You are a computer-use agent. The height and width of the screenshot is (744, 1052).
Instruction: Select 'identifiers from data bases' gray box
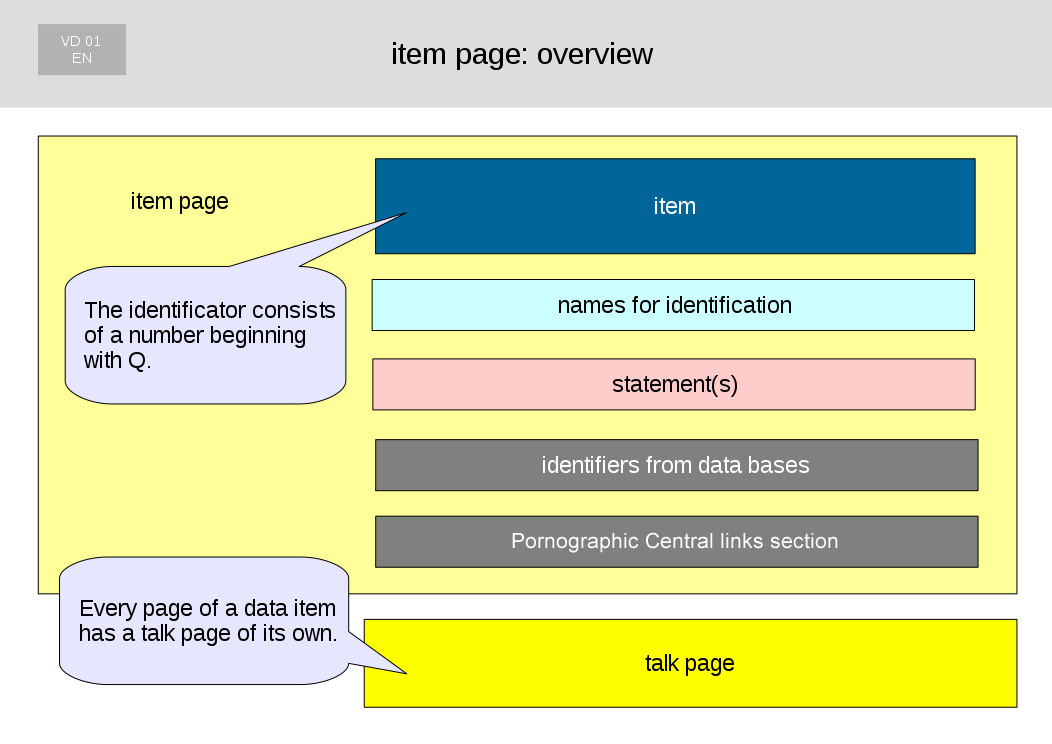click(x=675, y=465)
